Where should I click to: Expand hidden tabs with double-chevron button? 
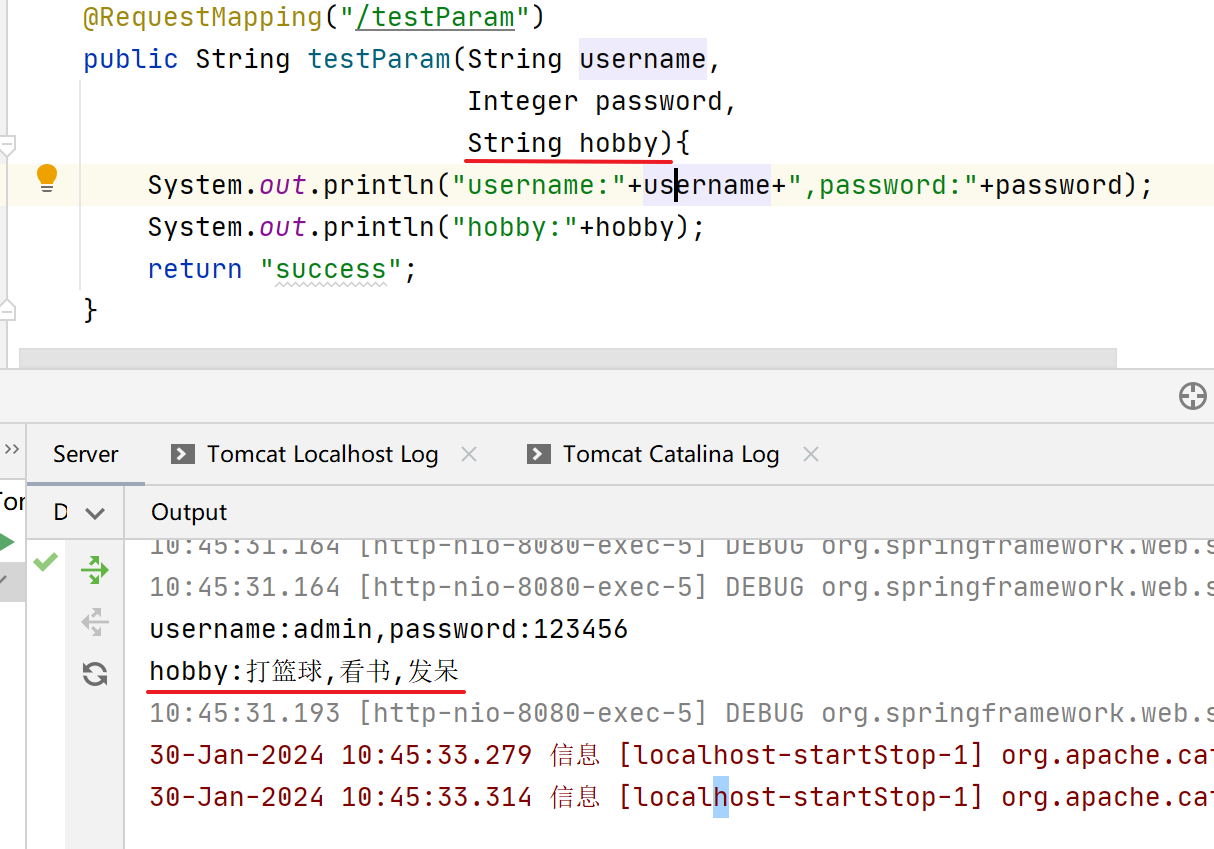point(12,450)
